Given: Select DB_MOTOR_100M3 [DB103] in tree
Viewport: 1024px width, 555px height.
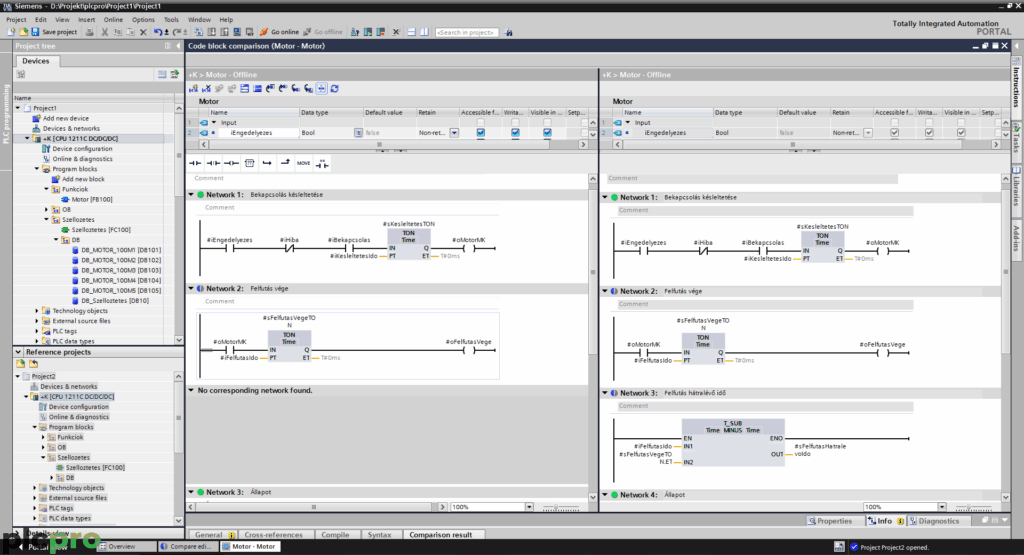Looking at the screenshot, I should tap(121, 270).
